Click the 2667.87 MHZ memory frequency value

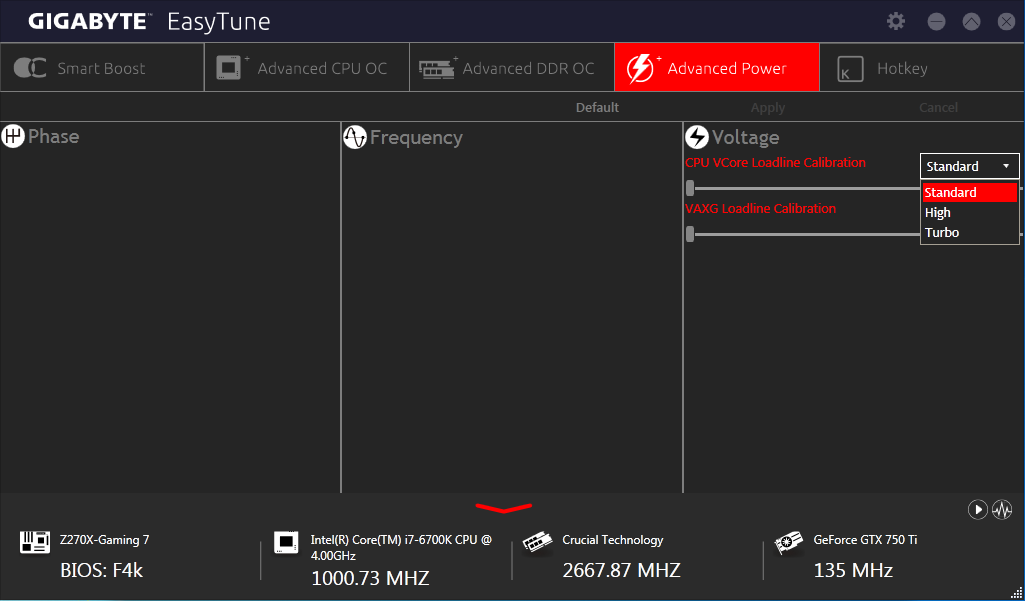[x=621, y=570]
